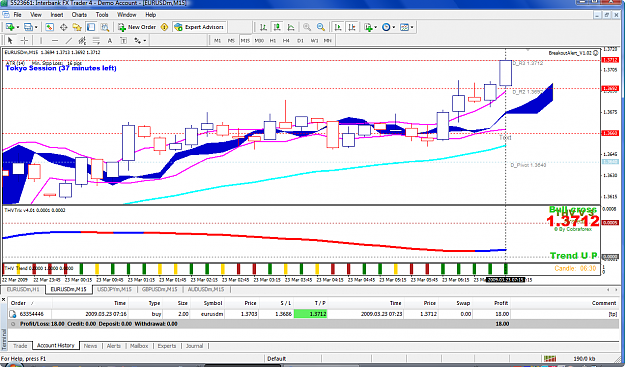Switch chart to candlesticks mode

[277, 27]
